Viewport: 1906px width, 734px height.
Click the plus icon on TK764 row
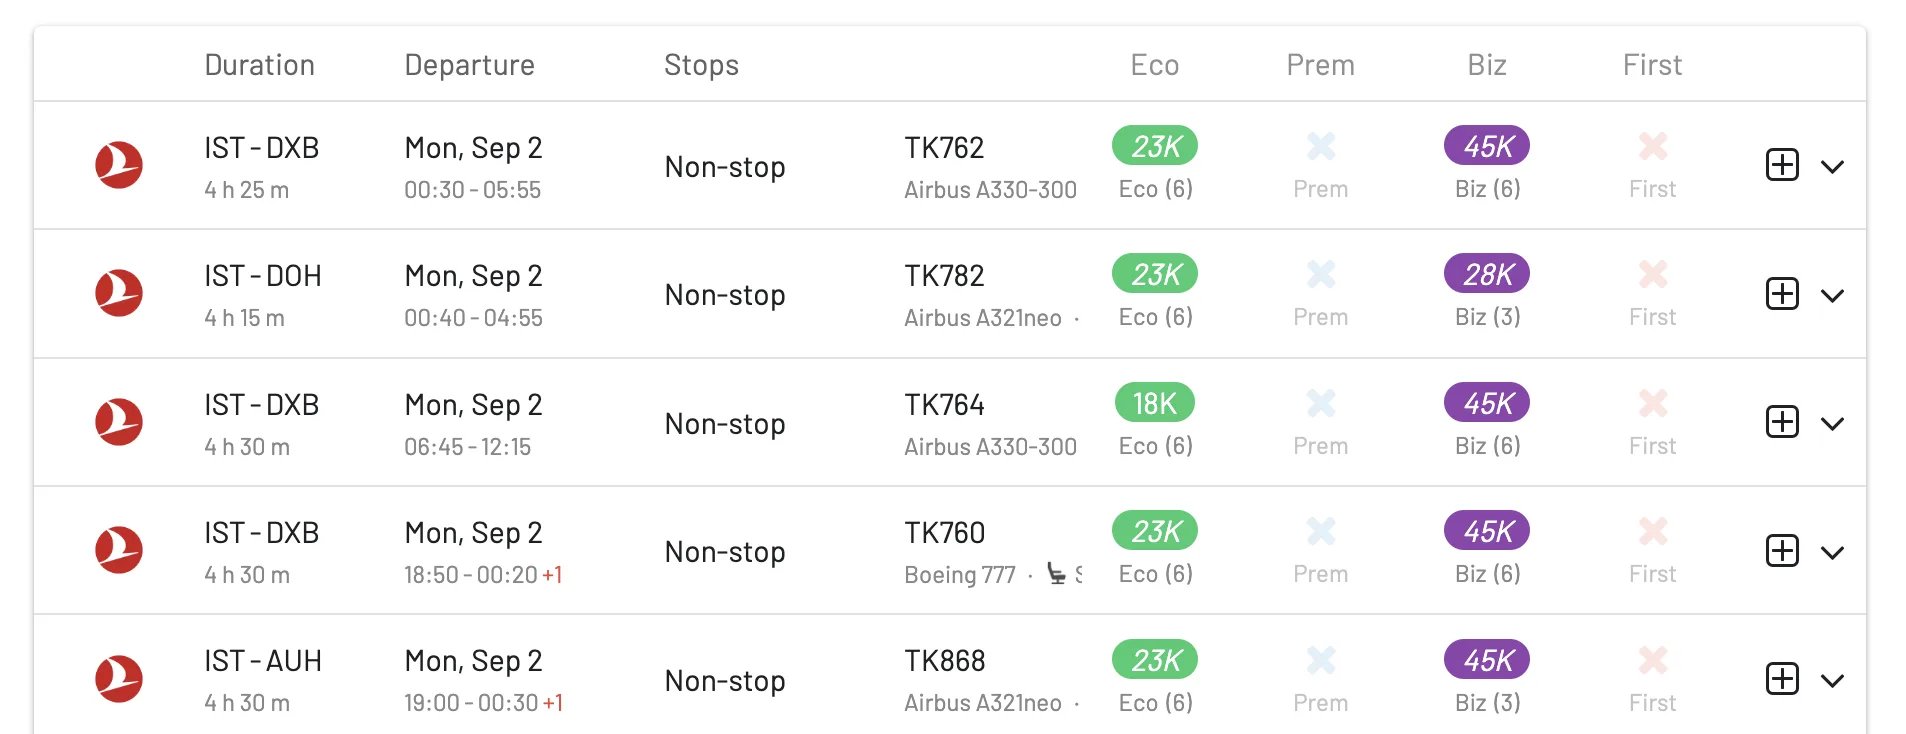pos(1782,422)
